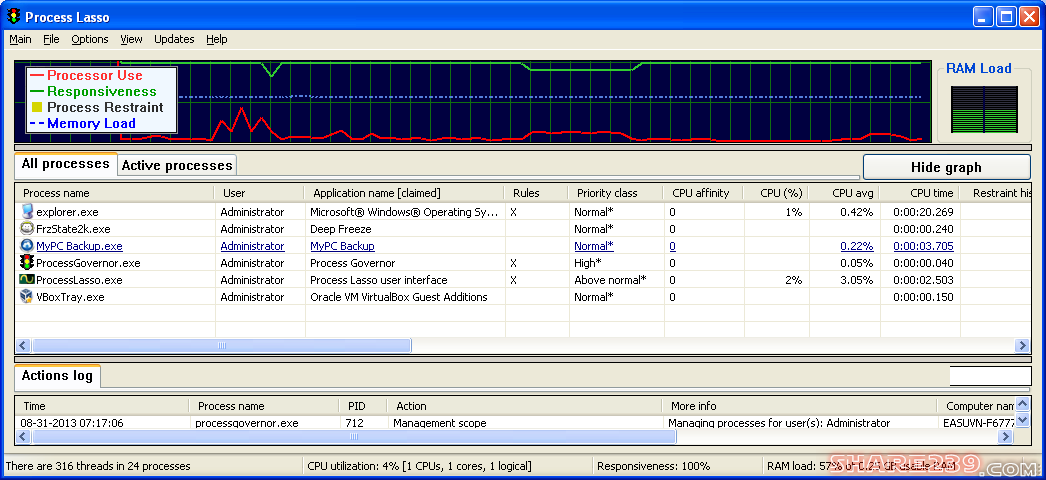Sort by CPU avg column header
The width and height of the screenshot is (1046, 480).
pyautogui.click(x=844, y=193)
